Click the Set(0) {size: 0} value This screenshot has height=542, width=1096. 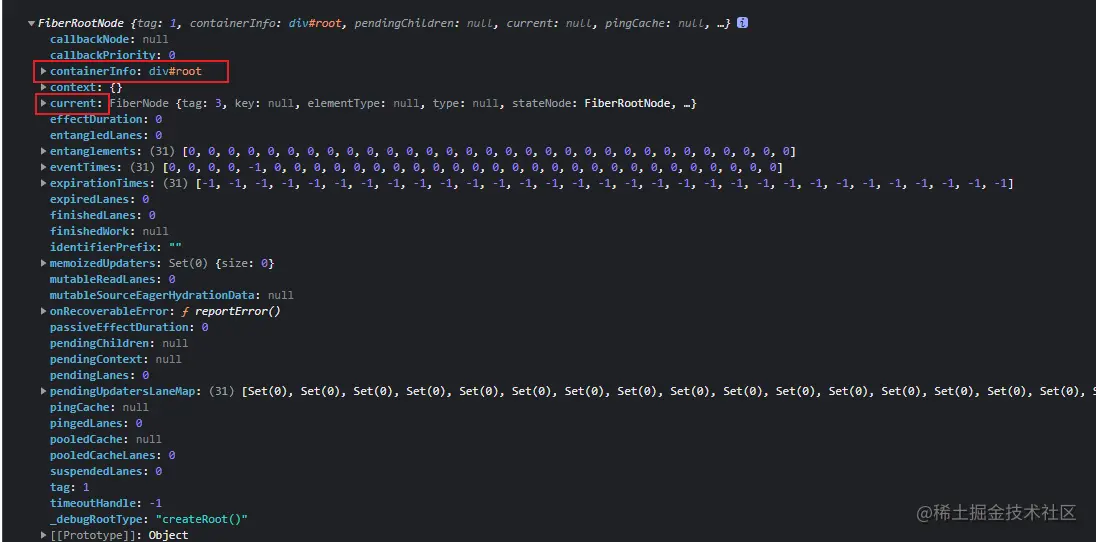pos(222,263)
